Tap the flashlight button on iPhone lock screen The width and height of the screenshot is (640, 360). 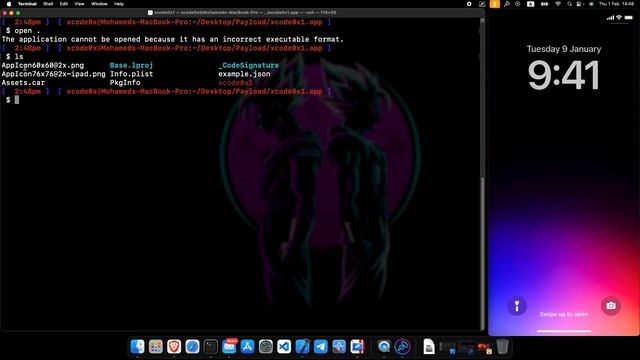(x=517, y=306)
